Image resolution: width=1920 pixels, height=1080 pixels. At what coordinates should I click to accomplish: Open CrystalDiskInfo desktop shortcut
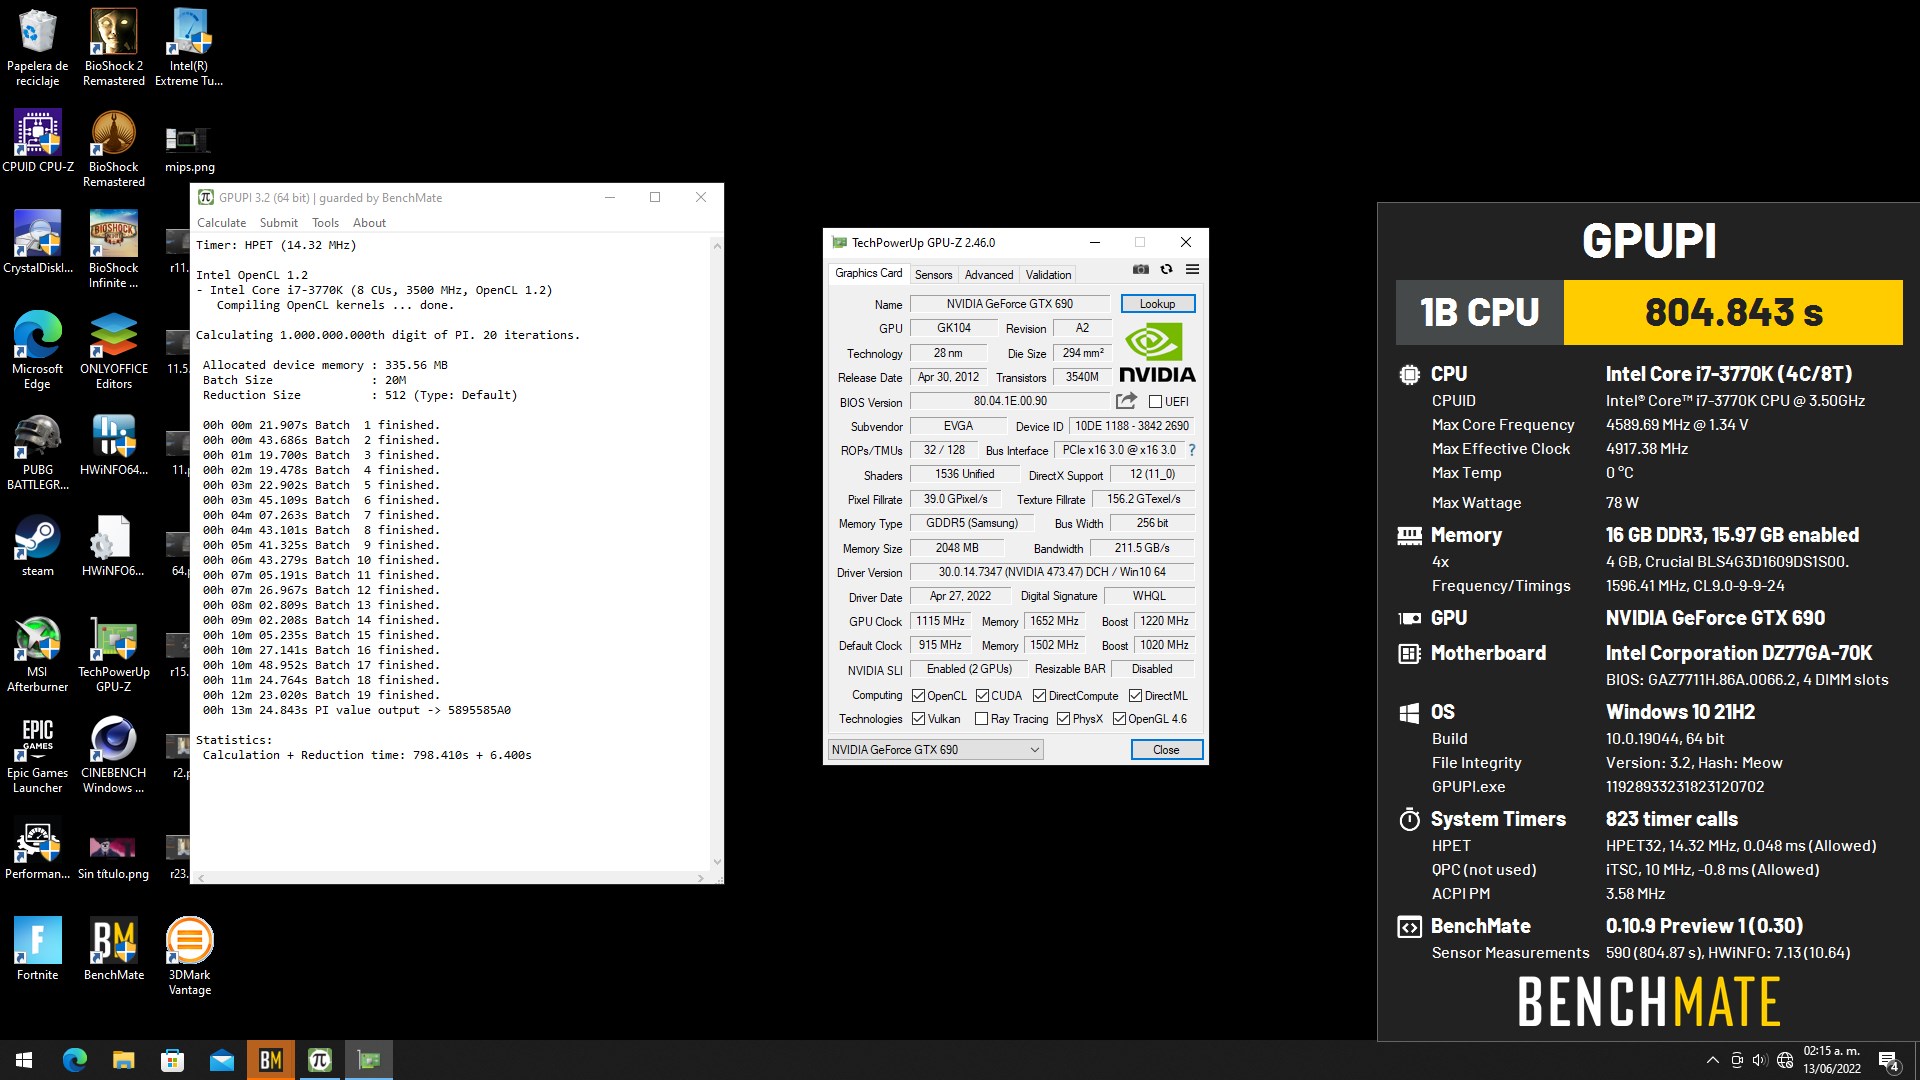37,242
